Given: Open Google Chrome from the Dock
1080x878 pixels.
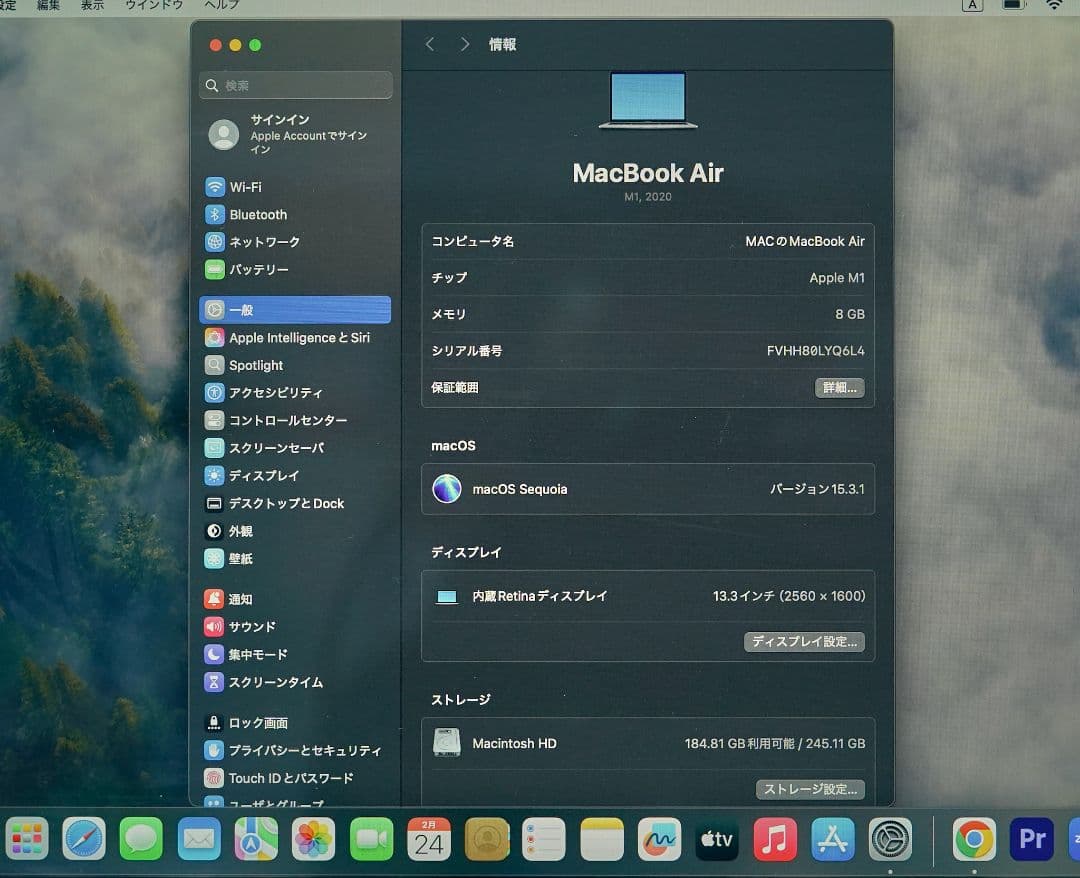Looking at the screenshot, I should click(x=973, y=839).
